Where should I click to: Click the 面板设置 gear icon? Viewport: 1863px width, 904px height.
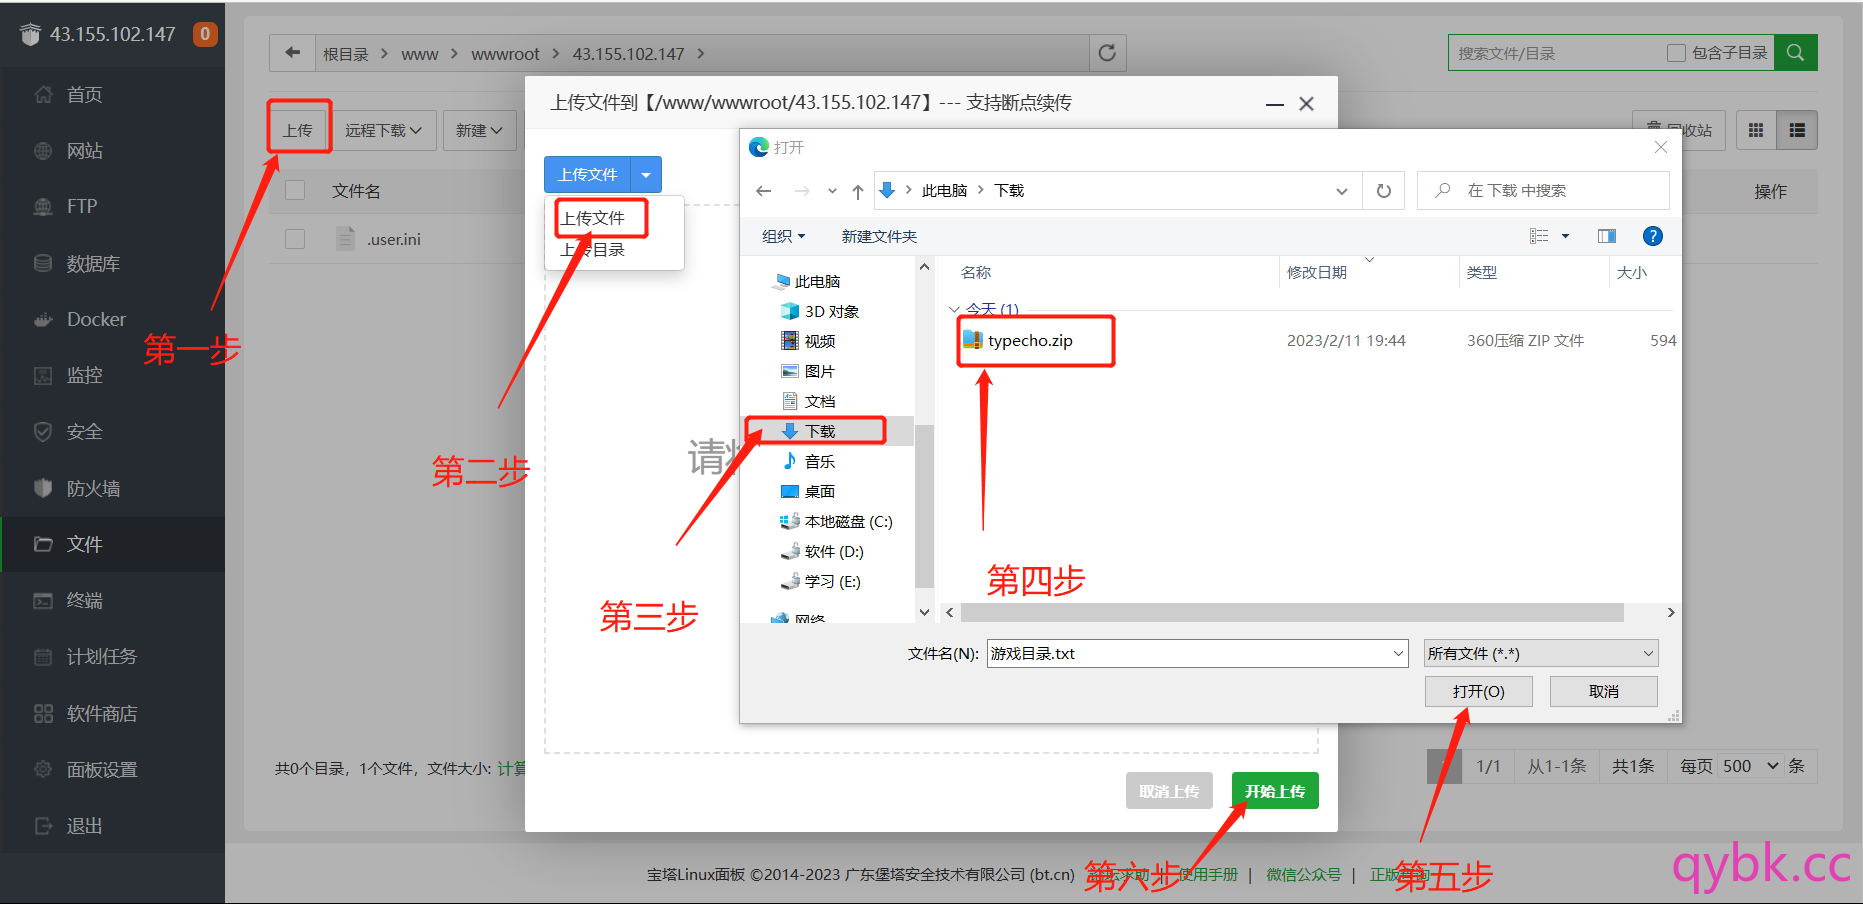click(43, 769)
